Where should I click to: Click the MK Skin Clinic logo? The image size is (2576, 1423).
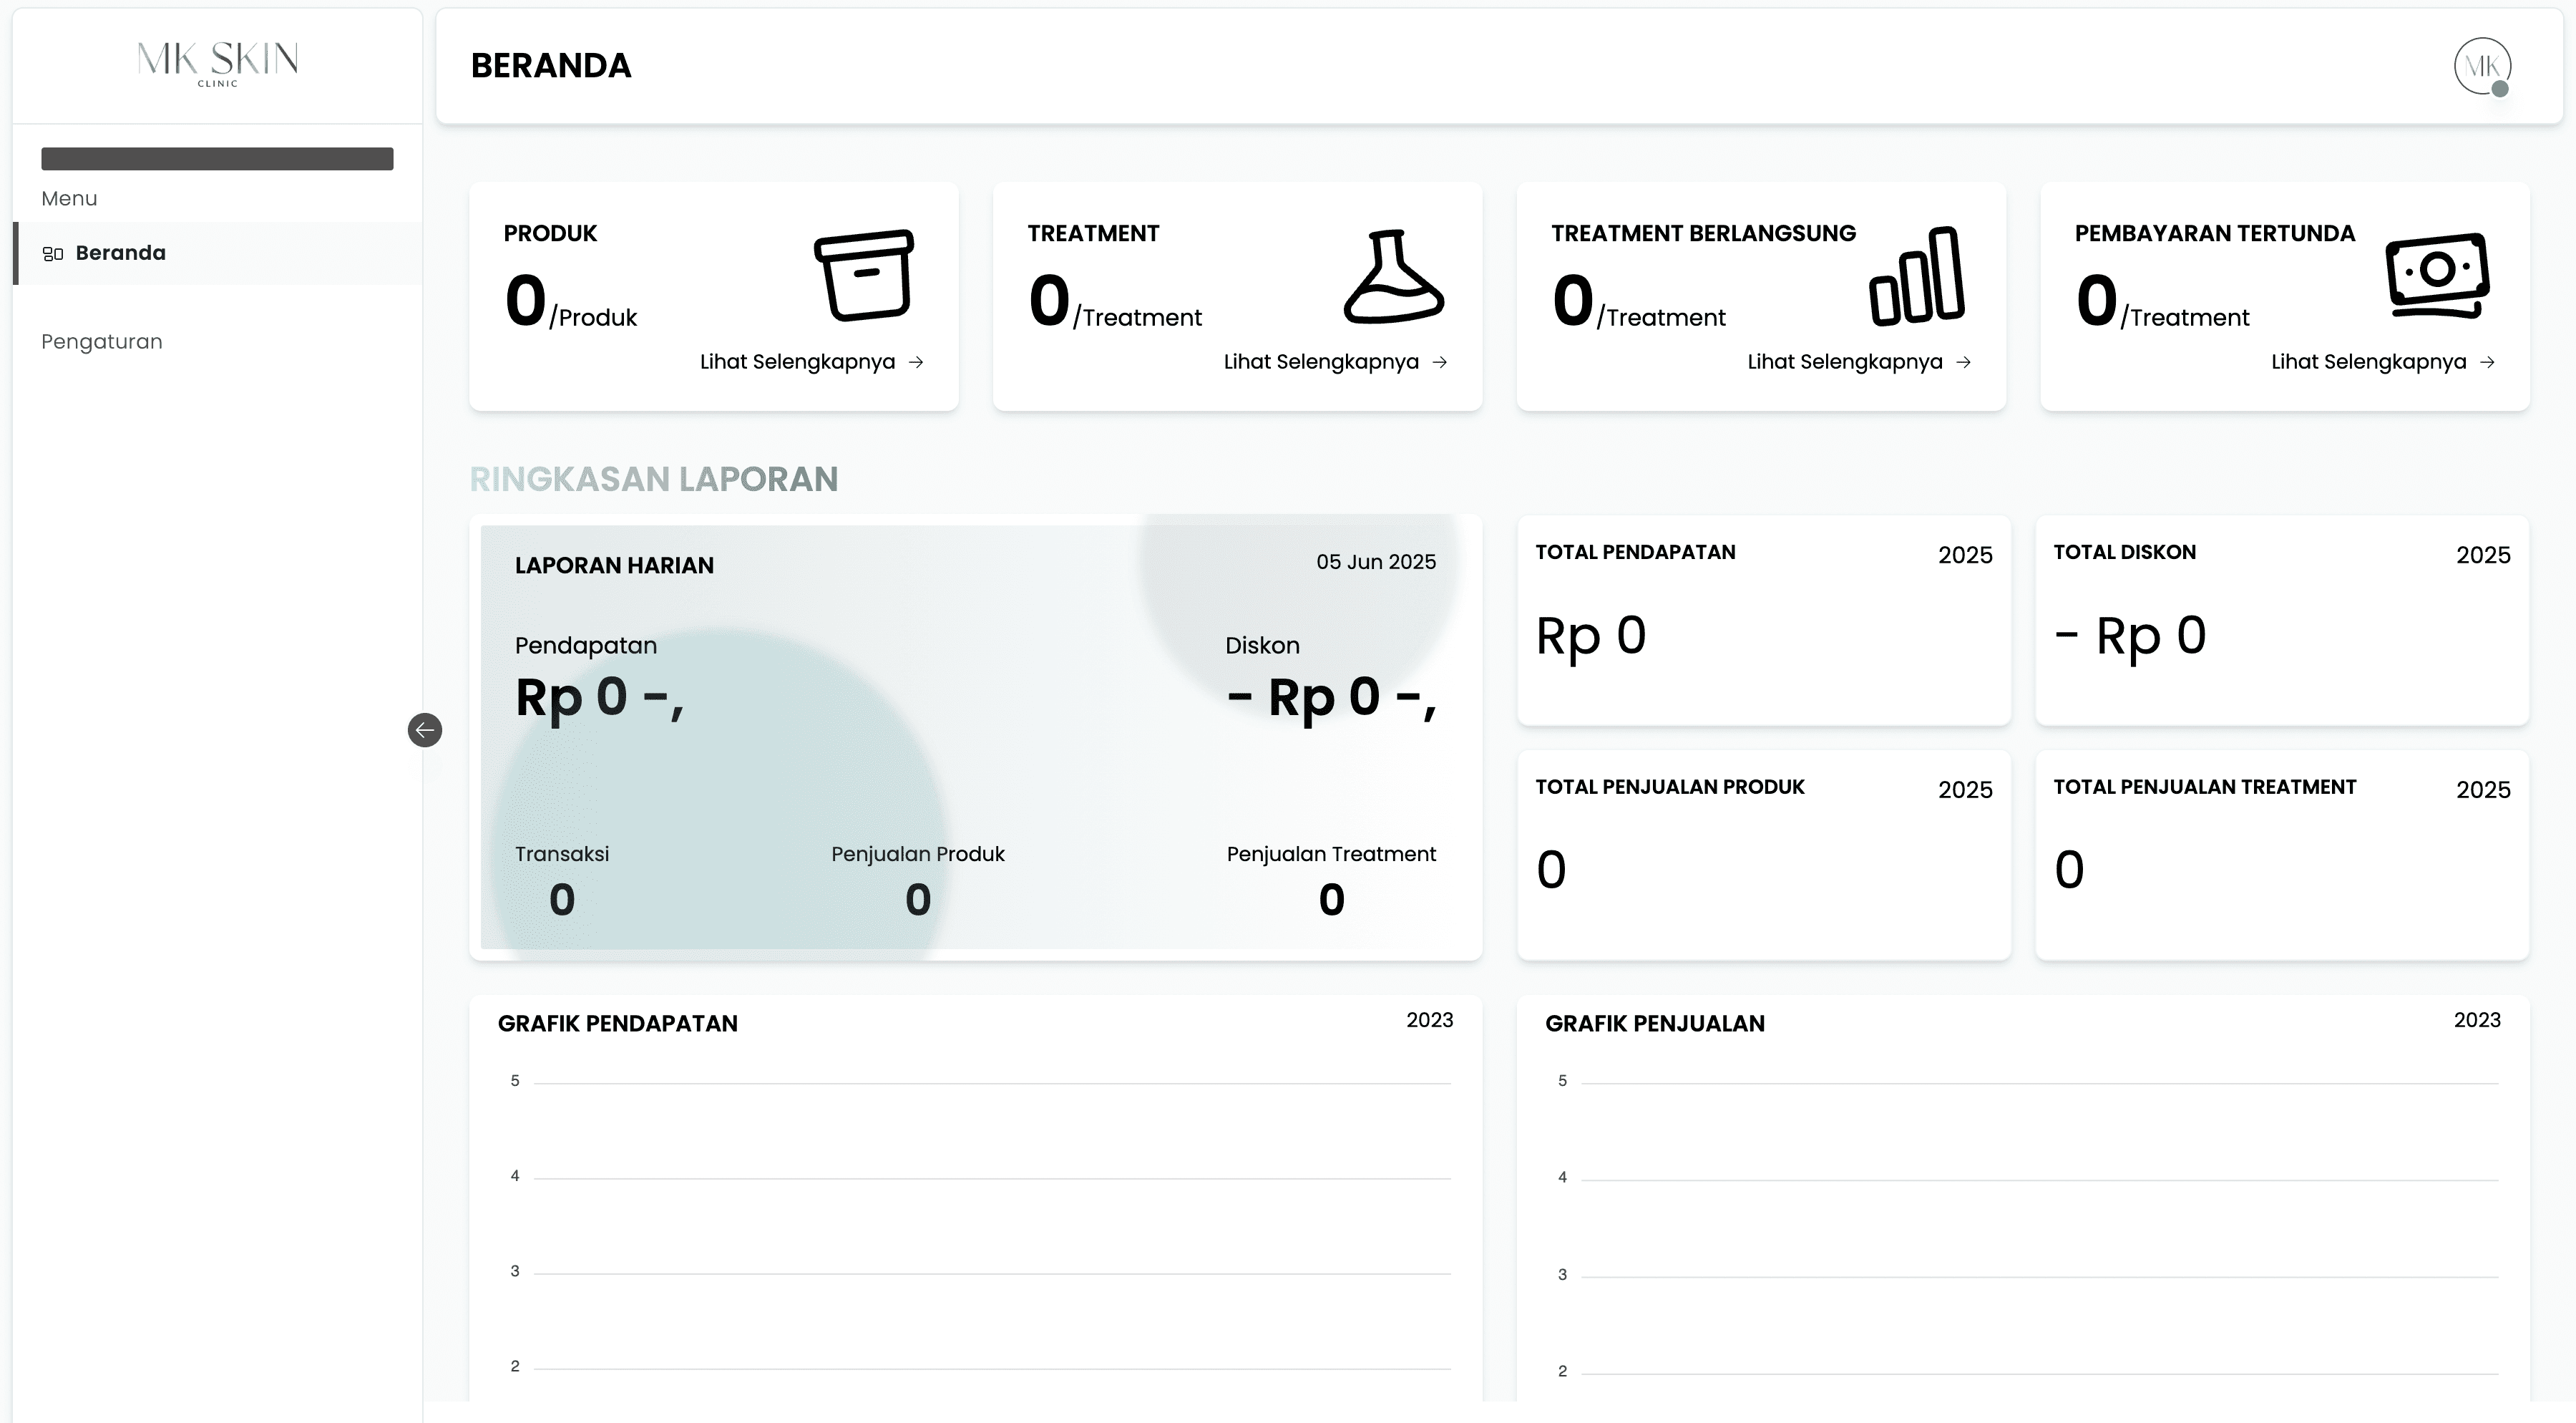click(x=217, y=63)
